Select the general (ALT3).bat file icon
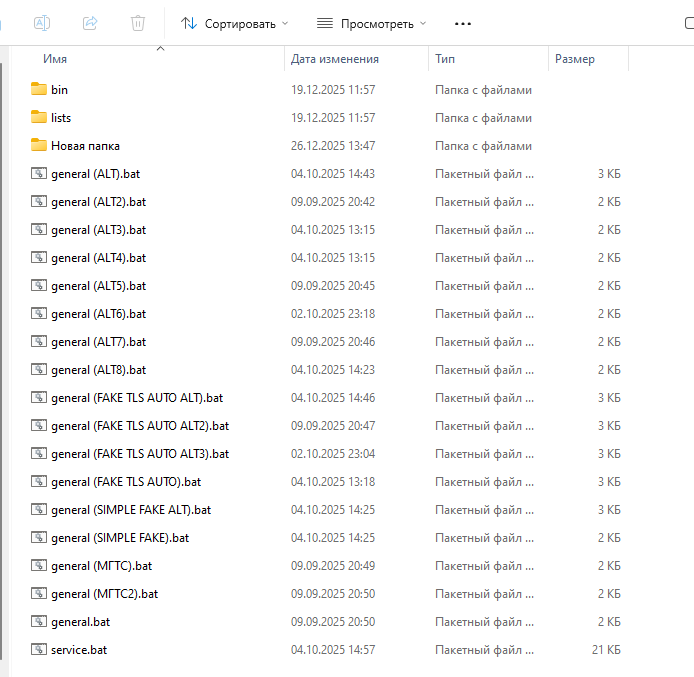The width and height of the screenshot is (694, 677). pos(39,229)
